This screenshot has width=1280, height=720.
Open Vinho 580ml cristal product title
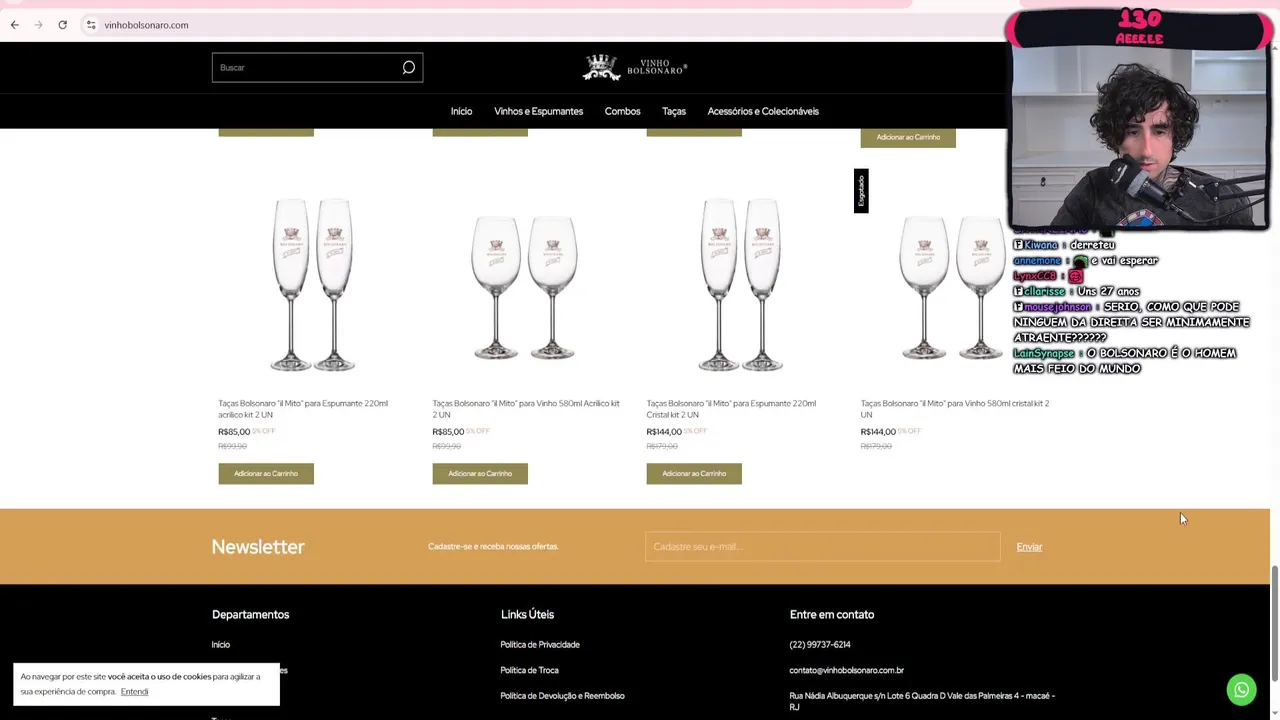point(955,409)
